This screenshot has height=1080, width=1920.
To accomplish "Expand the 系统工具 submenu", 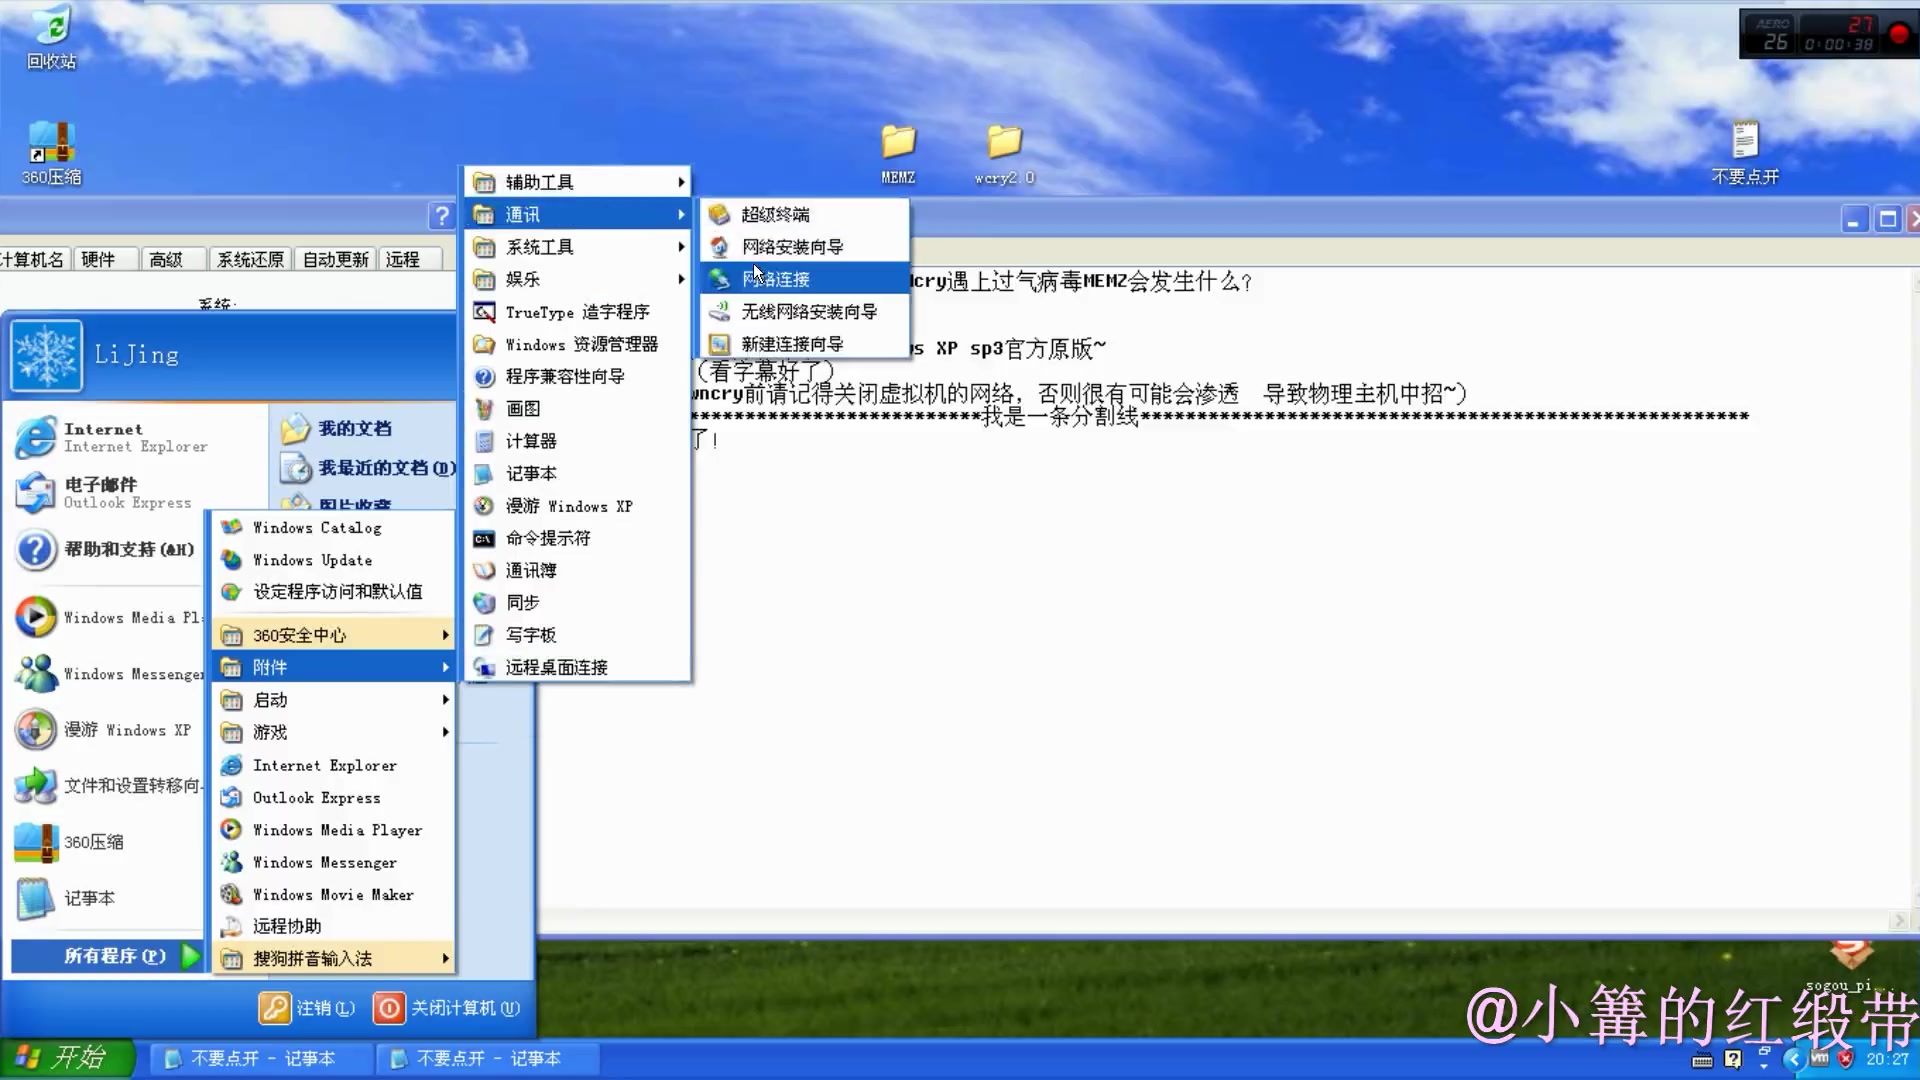I will click(578, 247).
